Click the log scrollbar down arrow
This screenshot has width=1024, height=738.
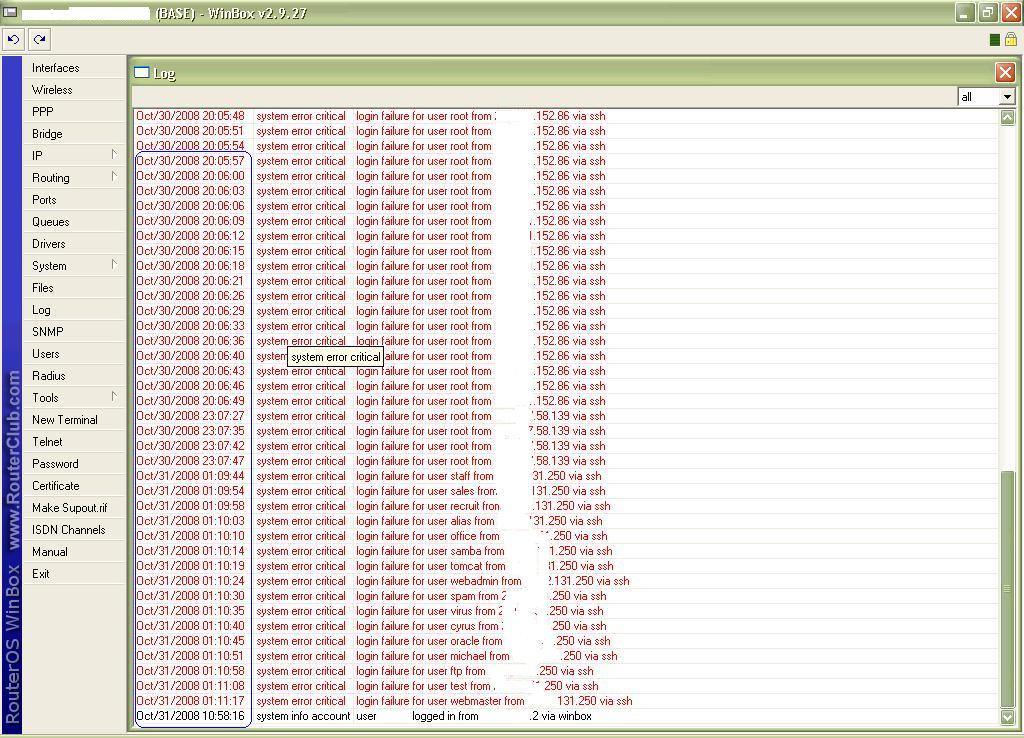click(x=1008, y=716)
